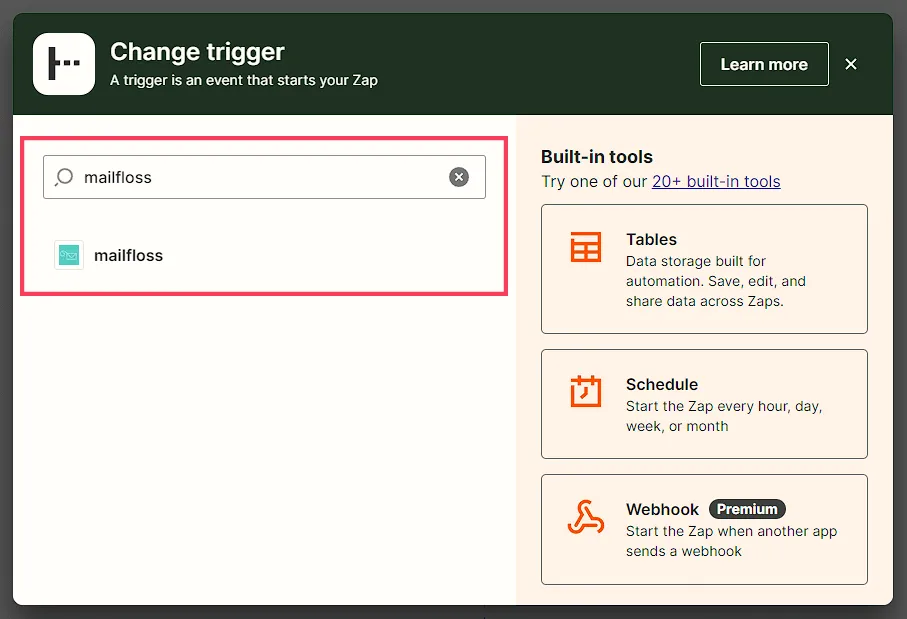Choose the Webhook tool title
This screenshot has width=907, height=619.
pyautogui.click(x=662, y=510)
